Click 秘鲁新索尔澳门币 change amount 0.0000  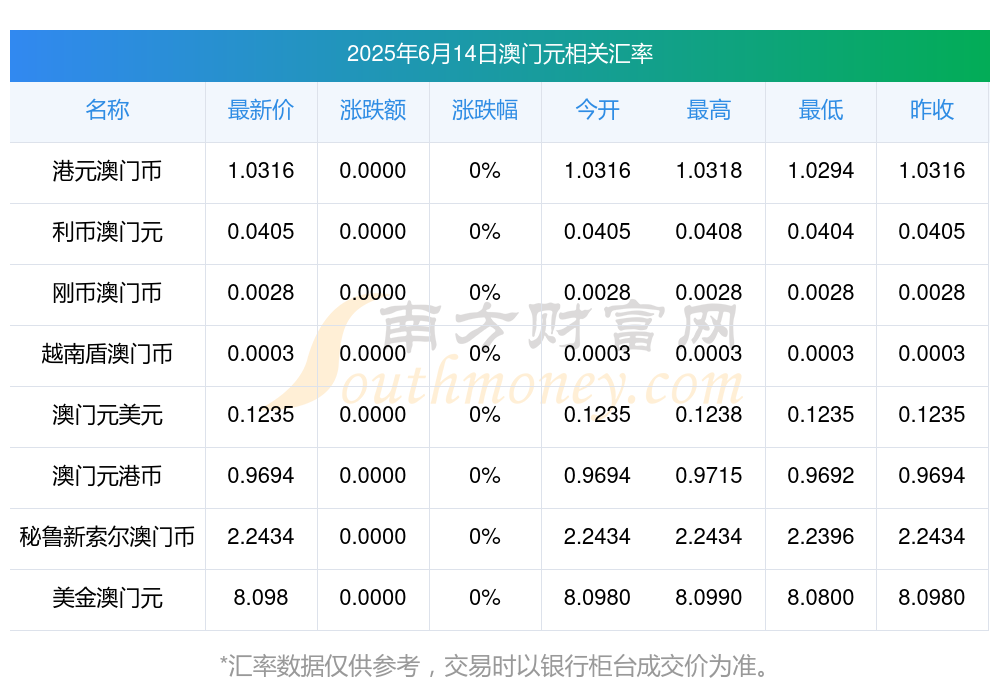[373, 537]
